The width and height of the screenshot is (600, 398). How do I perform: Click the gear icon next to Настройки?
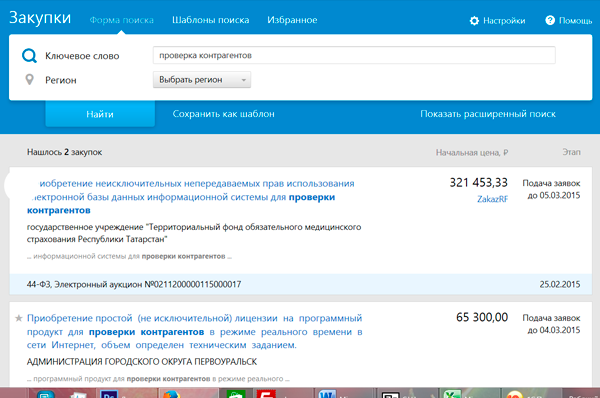pyautogui.click(x=474, y=21)
